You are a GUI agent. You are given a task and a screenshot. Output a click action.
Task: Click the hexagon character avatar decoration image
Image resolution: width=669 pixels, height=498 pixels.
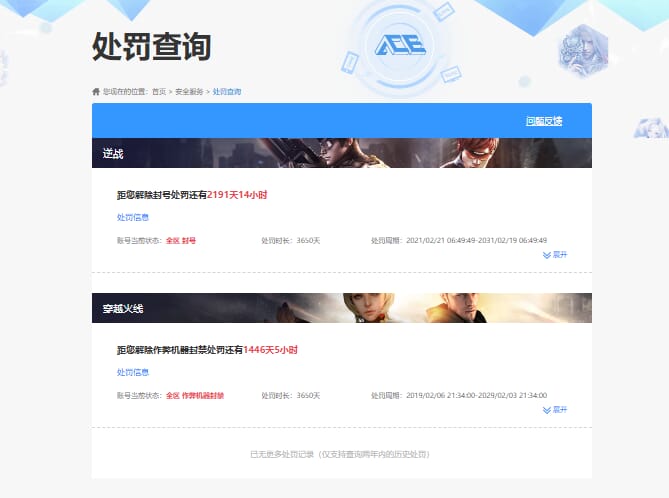click(583, 51)
